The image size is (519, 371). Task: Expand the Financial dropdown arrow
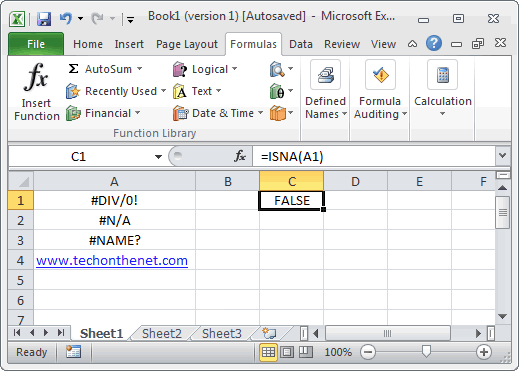click(137, 113)
